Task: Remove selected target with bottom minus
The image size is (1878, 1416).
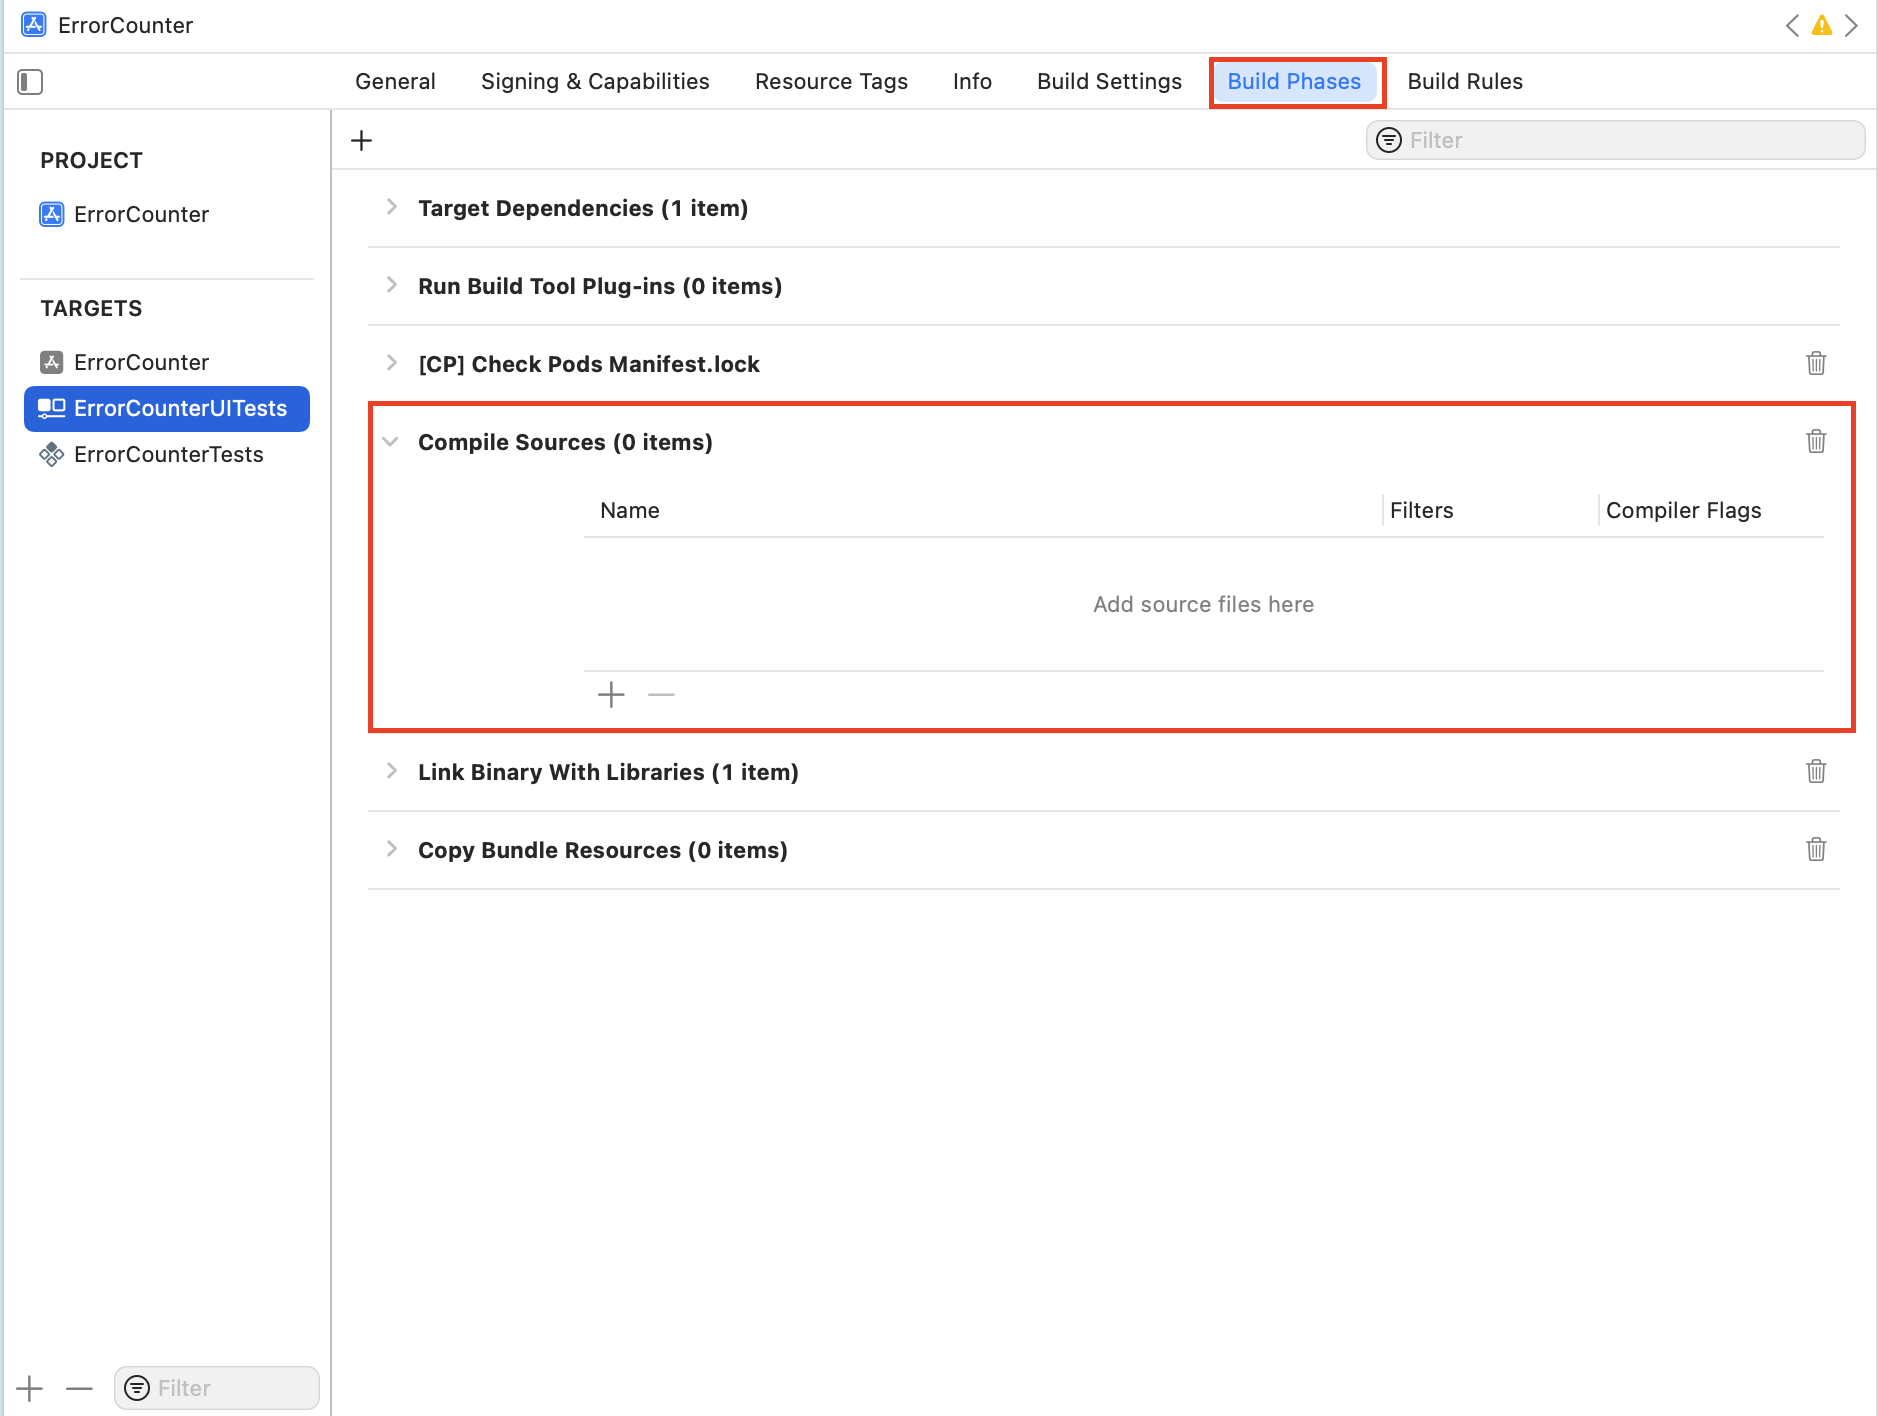Action: [x=79, y=1389]
